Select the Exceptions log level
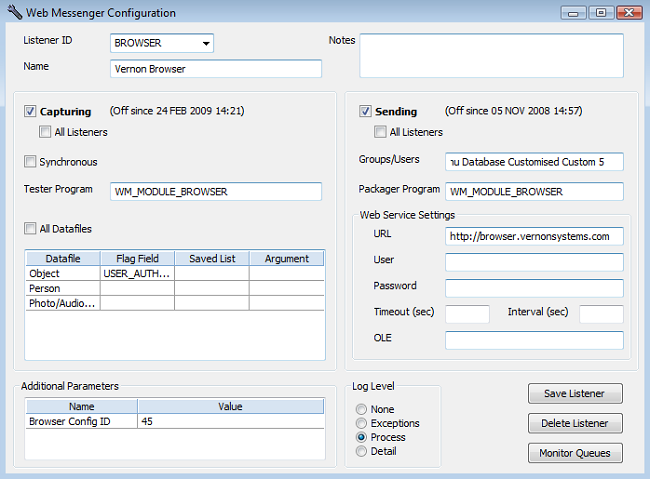The height and width of the screenshot is (479, 650). 361,423
